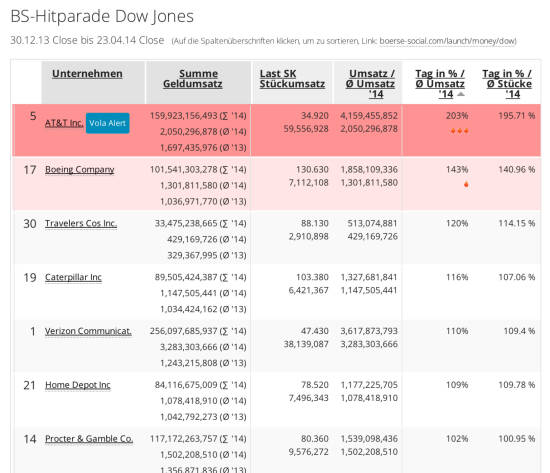The height and width of the screenshot is (473, 550).
Task: Sort by Unternehmen column header
Action: coord(87,74)
